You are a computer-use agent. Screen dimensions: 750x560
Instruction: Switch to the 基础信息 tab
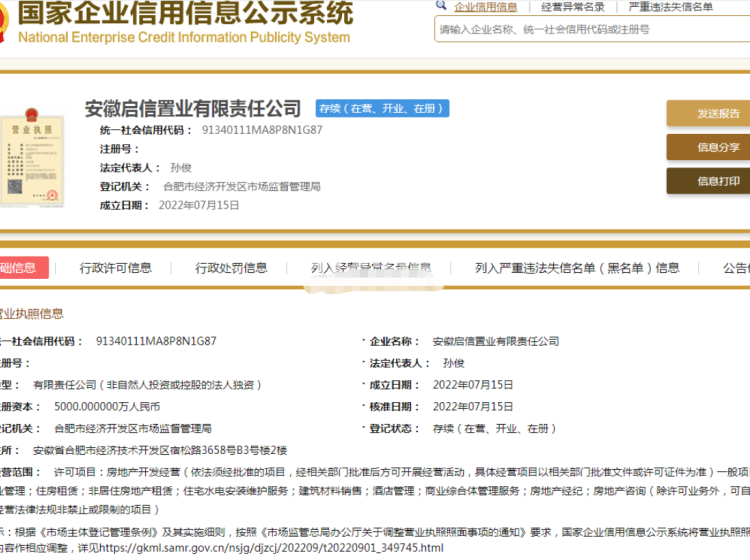tap(18, 268)
